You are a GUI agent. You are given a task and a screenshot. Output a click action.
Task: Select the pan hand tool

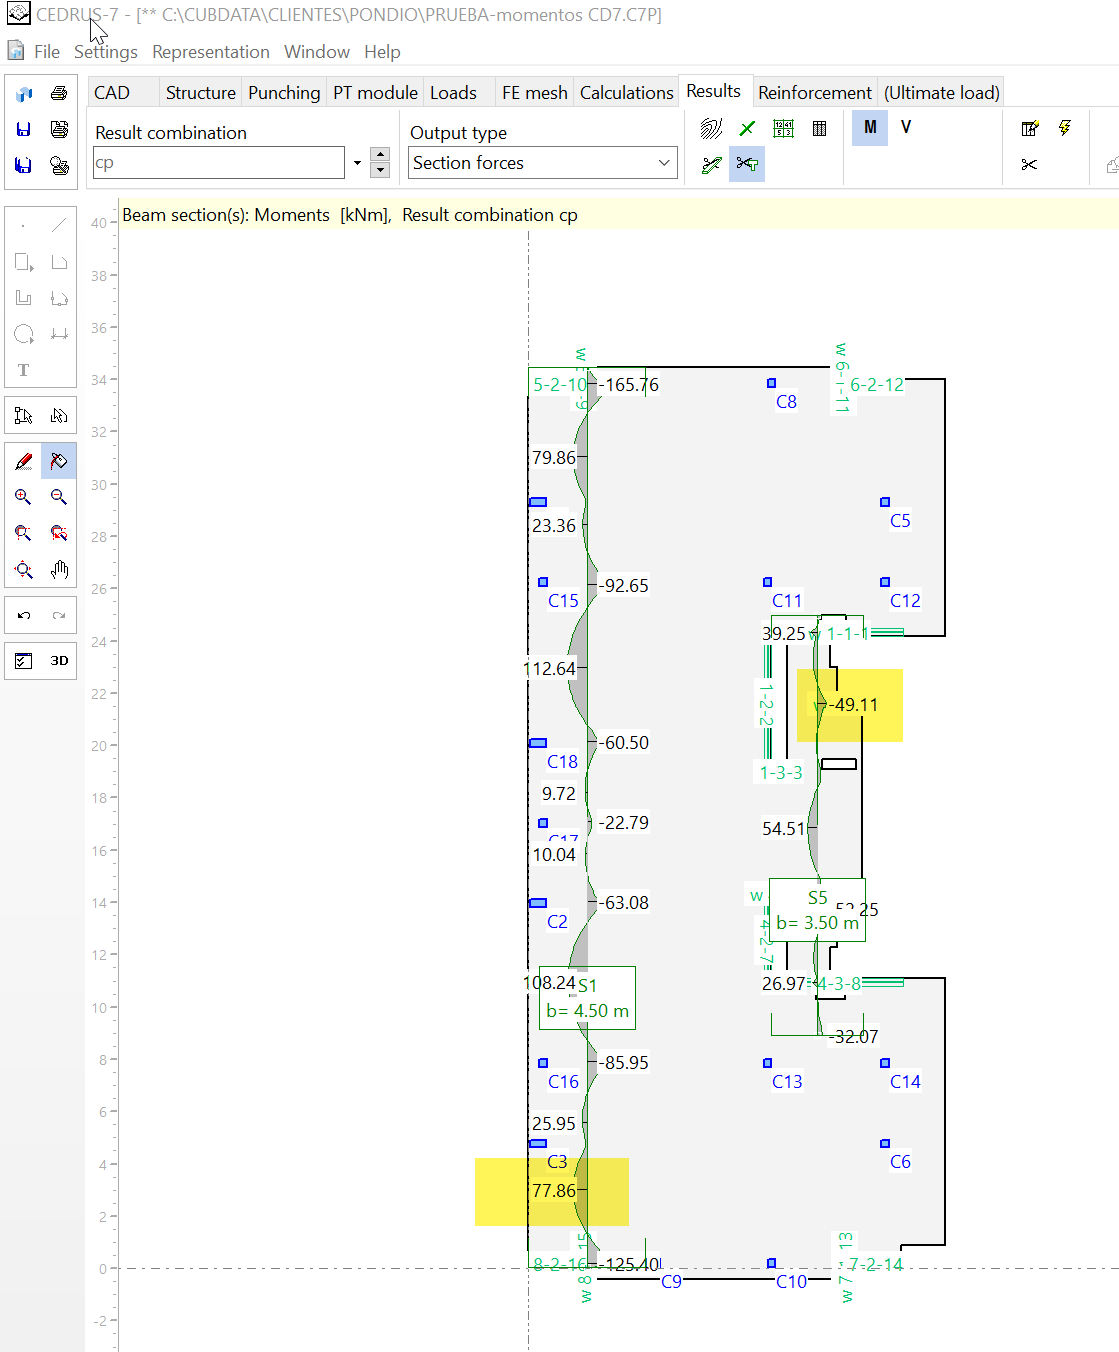tap(59, 570)
